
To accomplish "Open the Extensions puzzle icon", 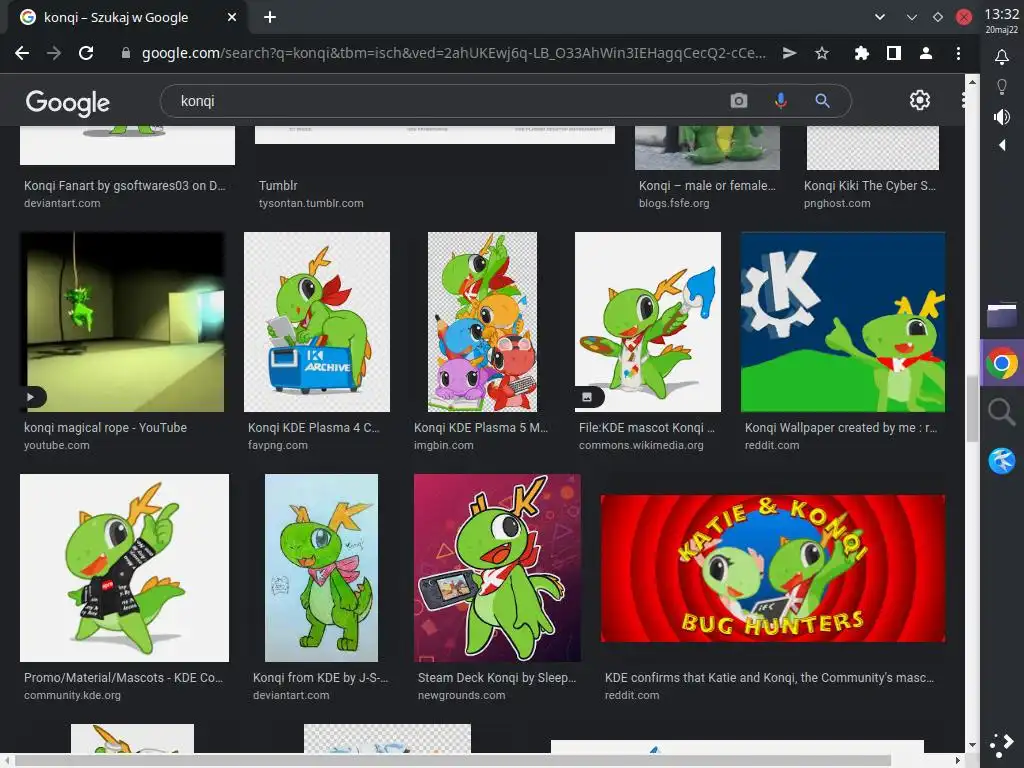I will [862, 53].
